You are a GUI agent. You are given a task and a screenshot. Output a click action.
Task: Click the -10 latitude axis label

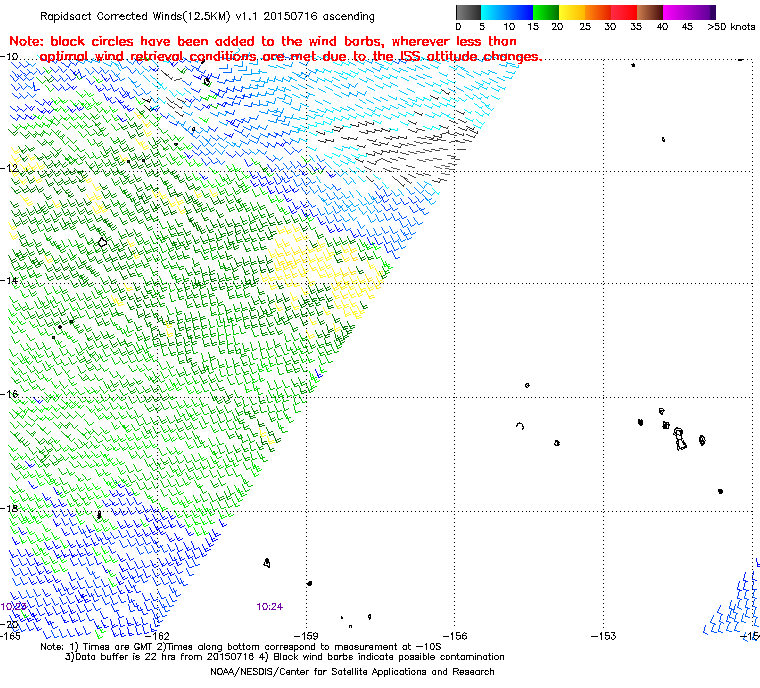tap(9, 57)
